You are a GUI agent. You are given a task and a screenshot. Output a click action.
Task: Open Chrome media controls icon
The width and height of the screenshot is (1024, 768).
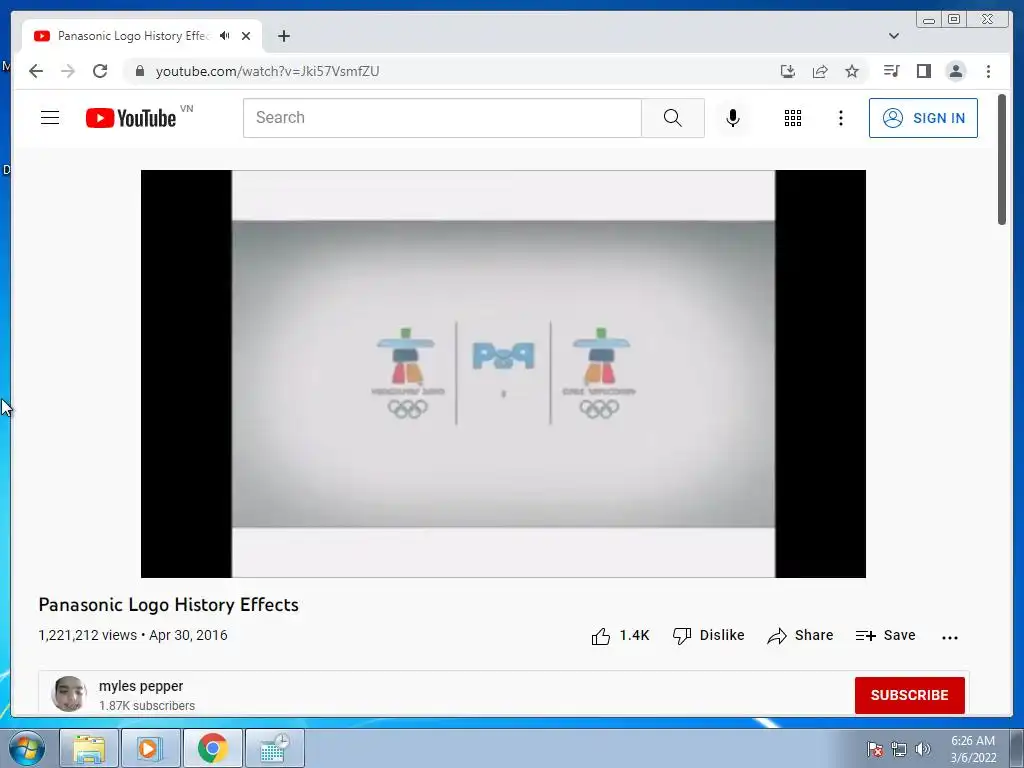coord(891,71)
